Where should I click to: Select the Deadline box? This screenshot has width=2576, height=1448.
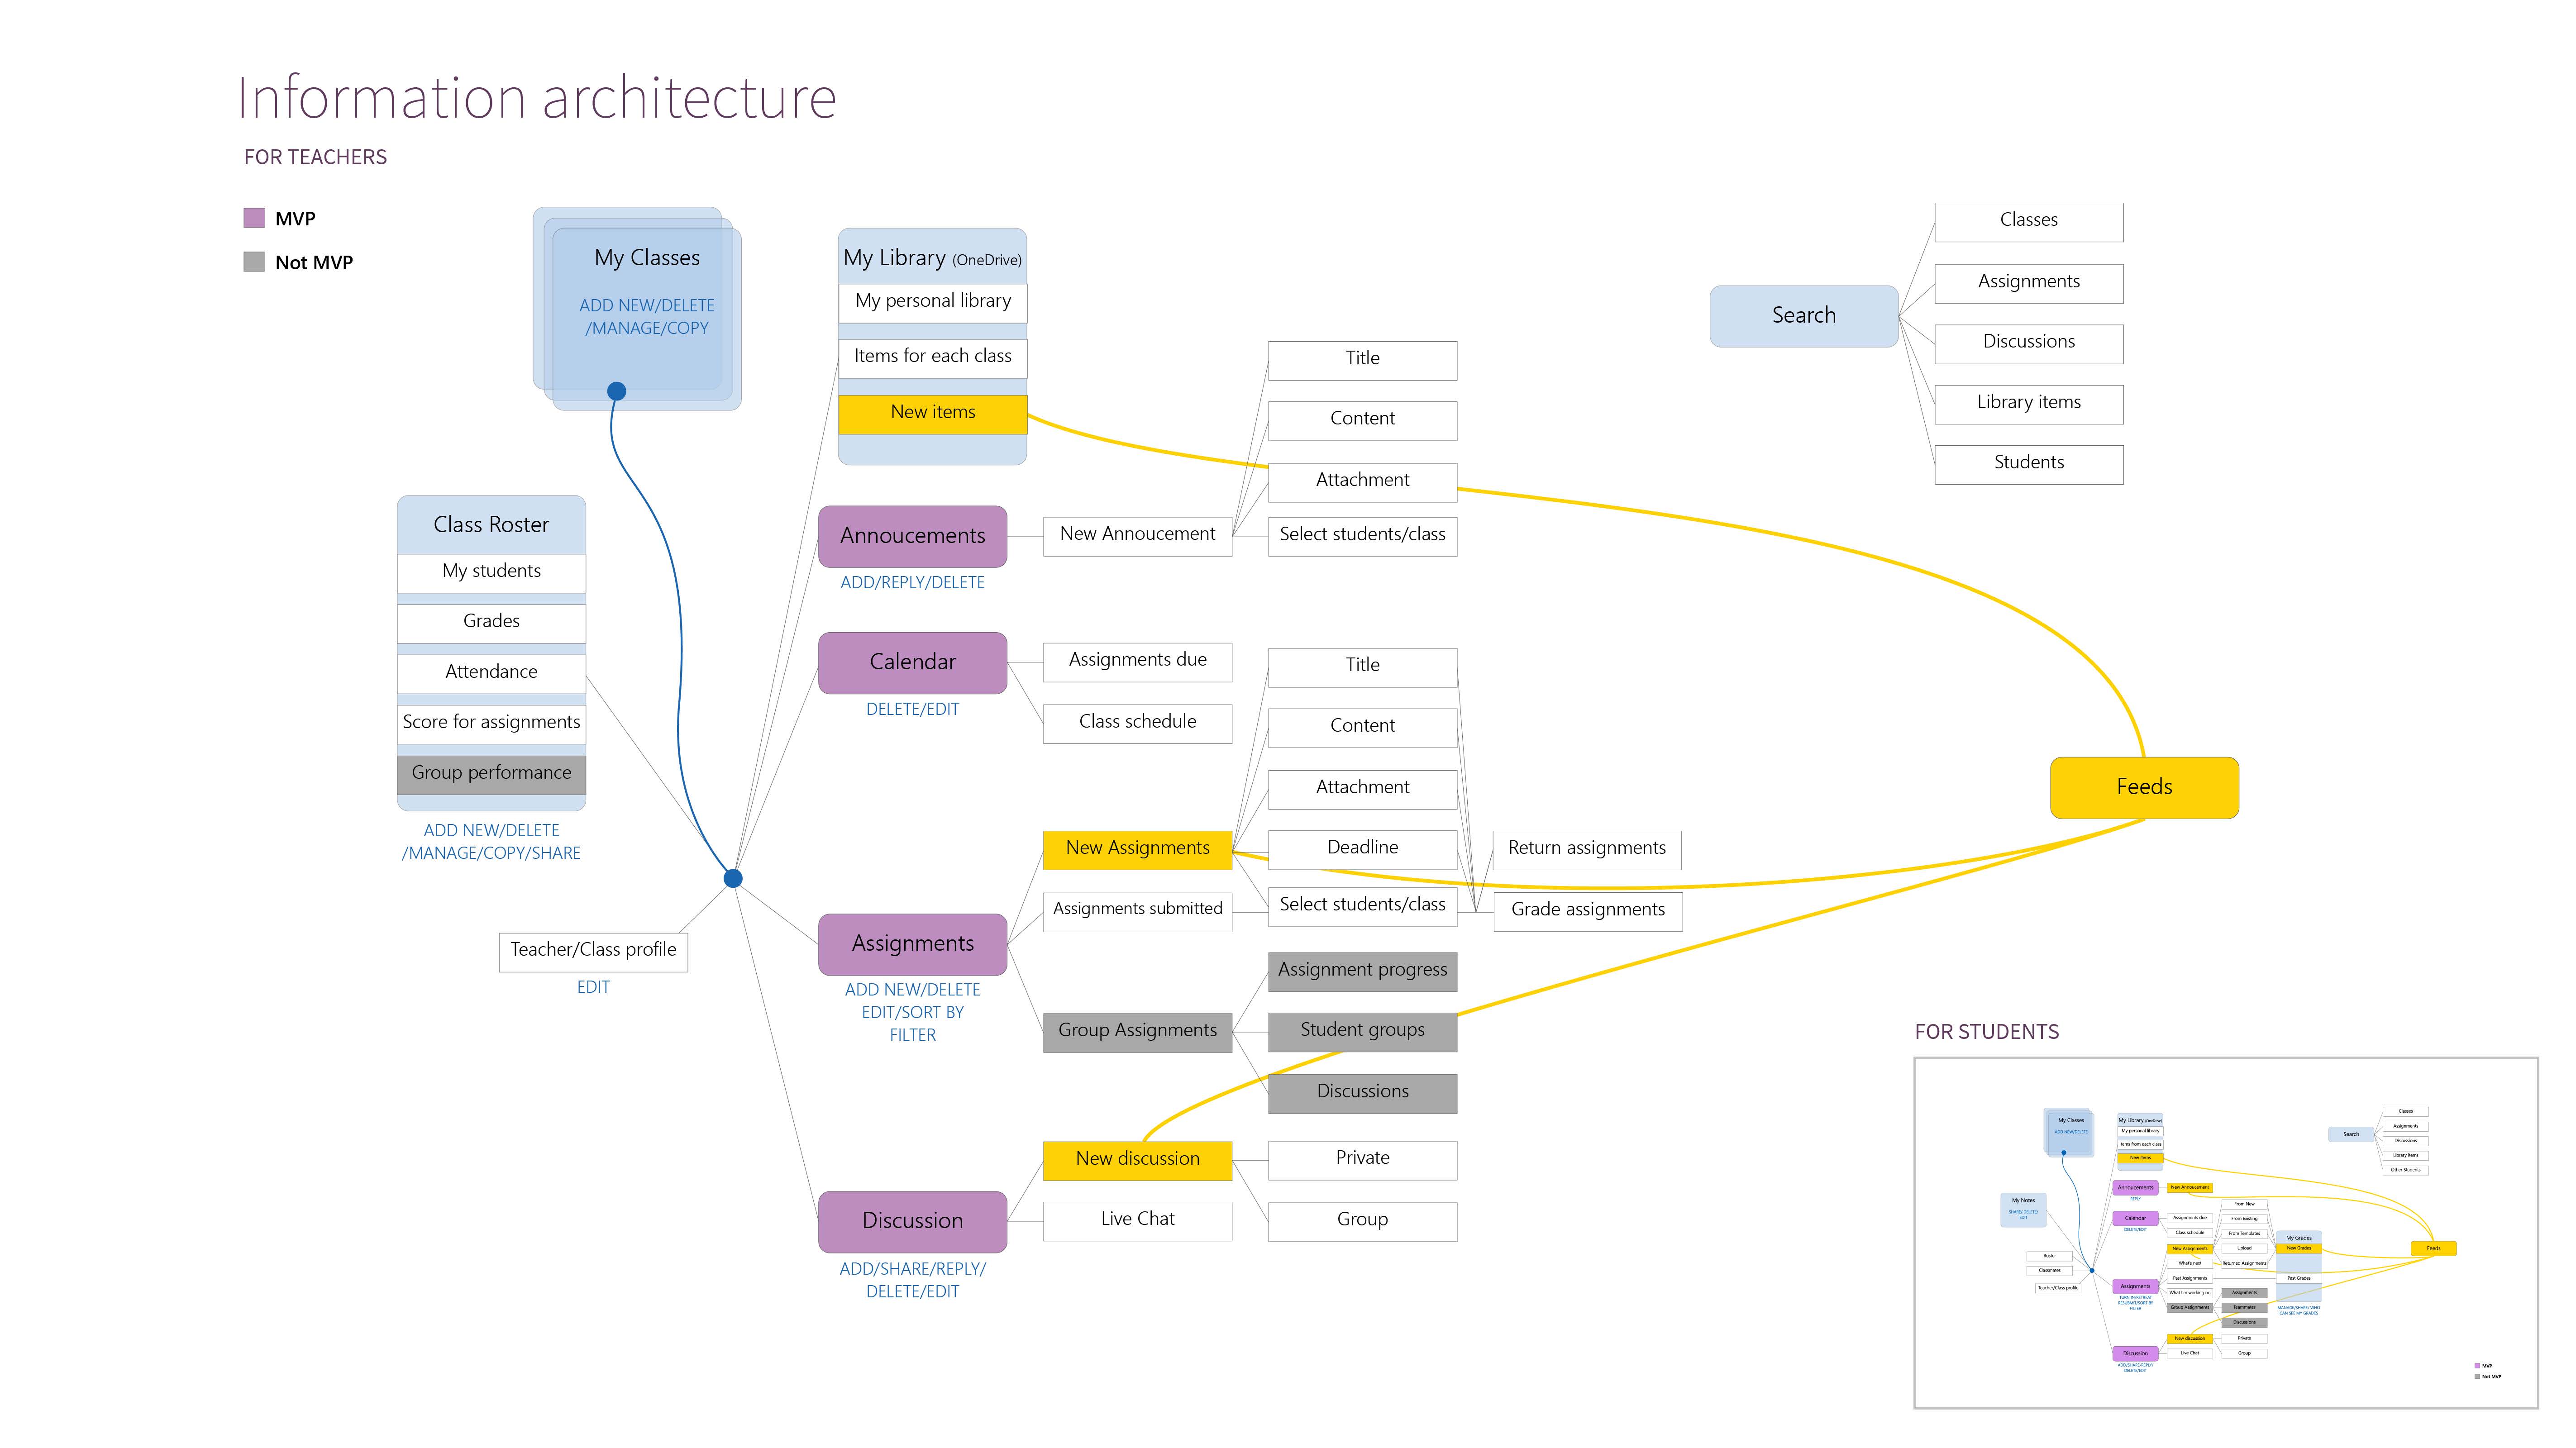[1363, 849]
